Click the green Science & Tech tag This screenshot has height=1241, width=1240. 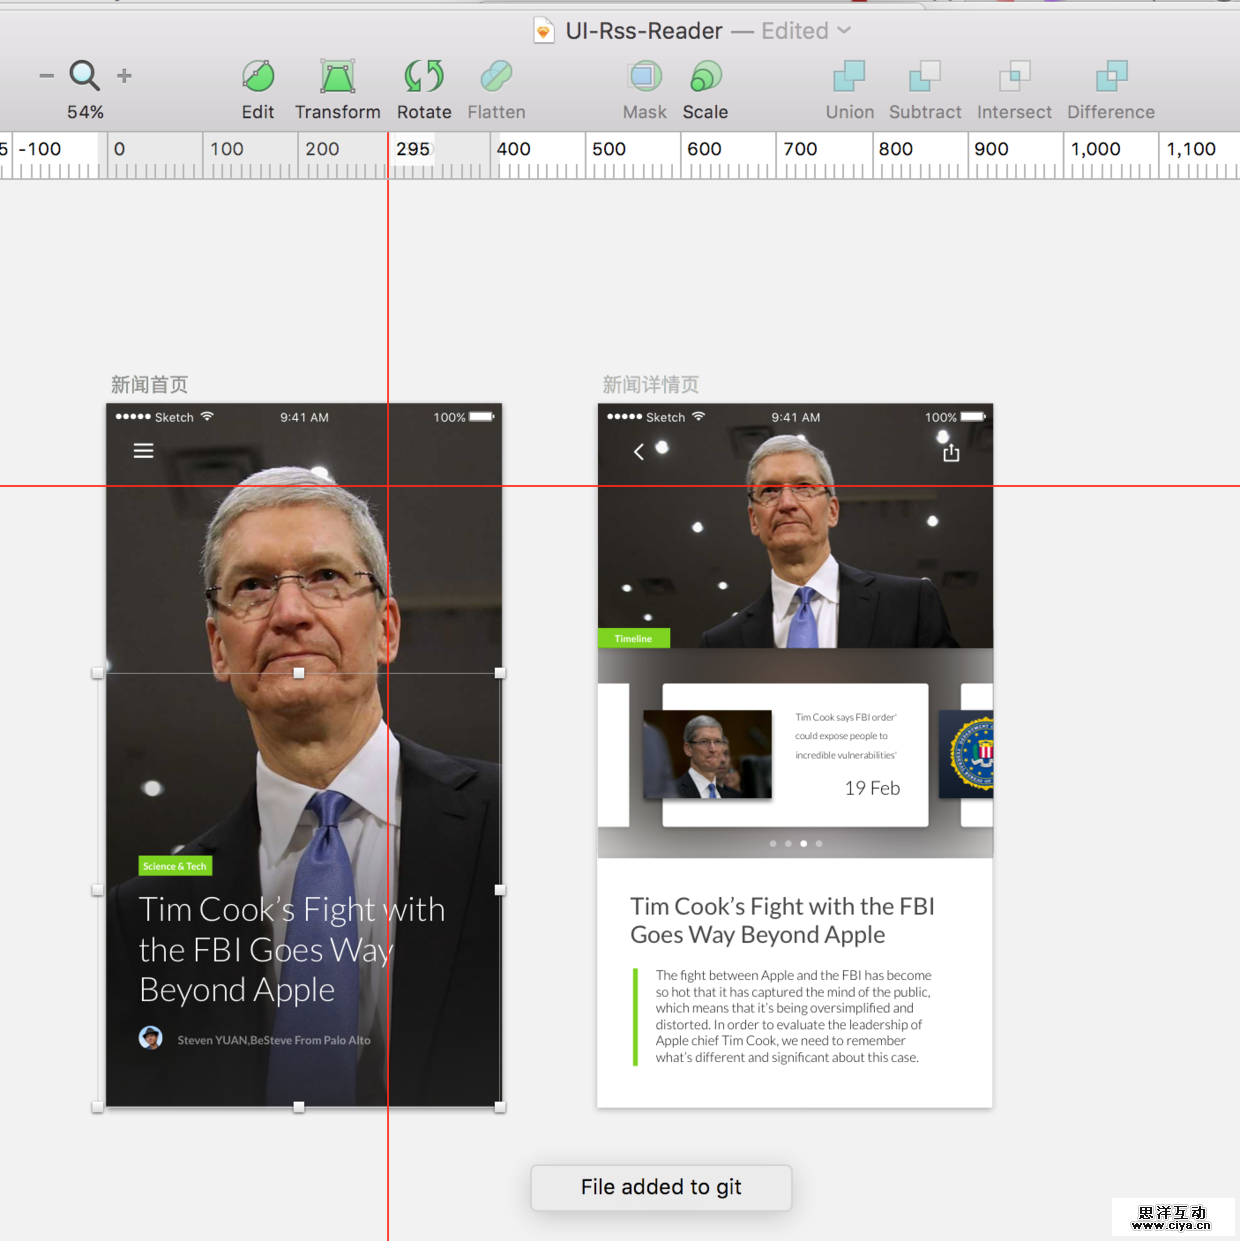pos(175,866)
